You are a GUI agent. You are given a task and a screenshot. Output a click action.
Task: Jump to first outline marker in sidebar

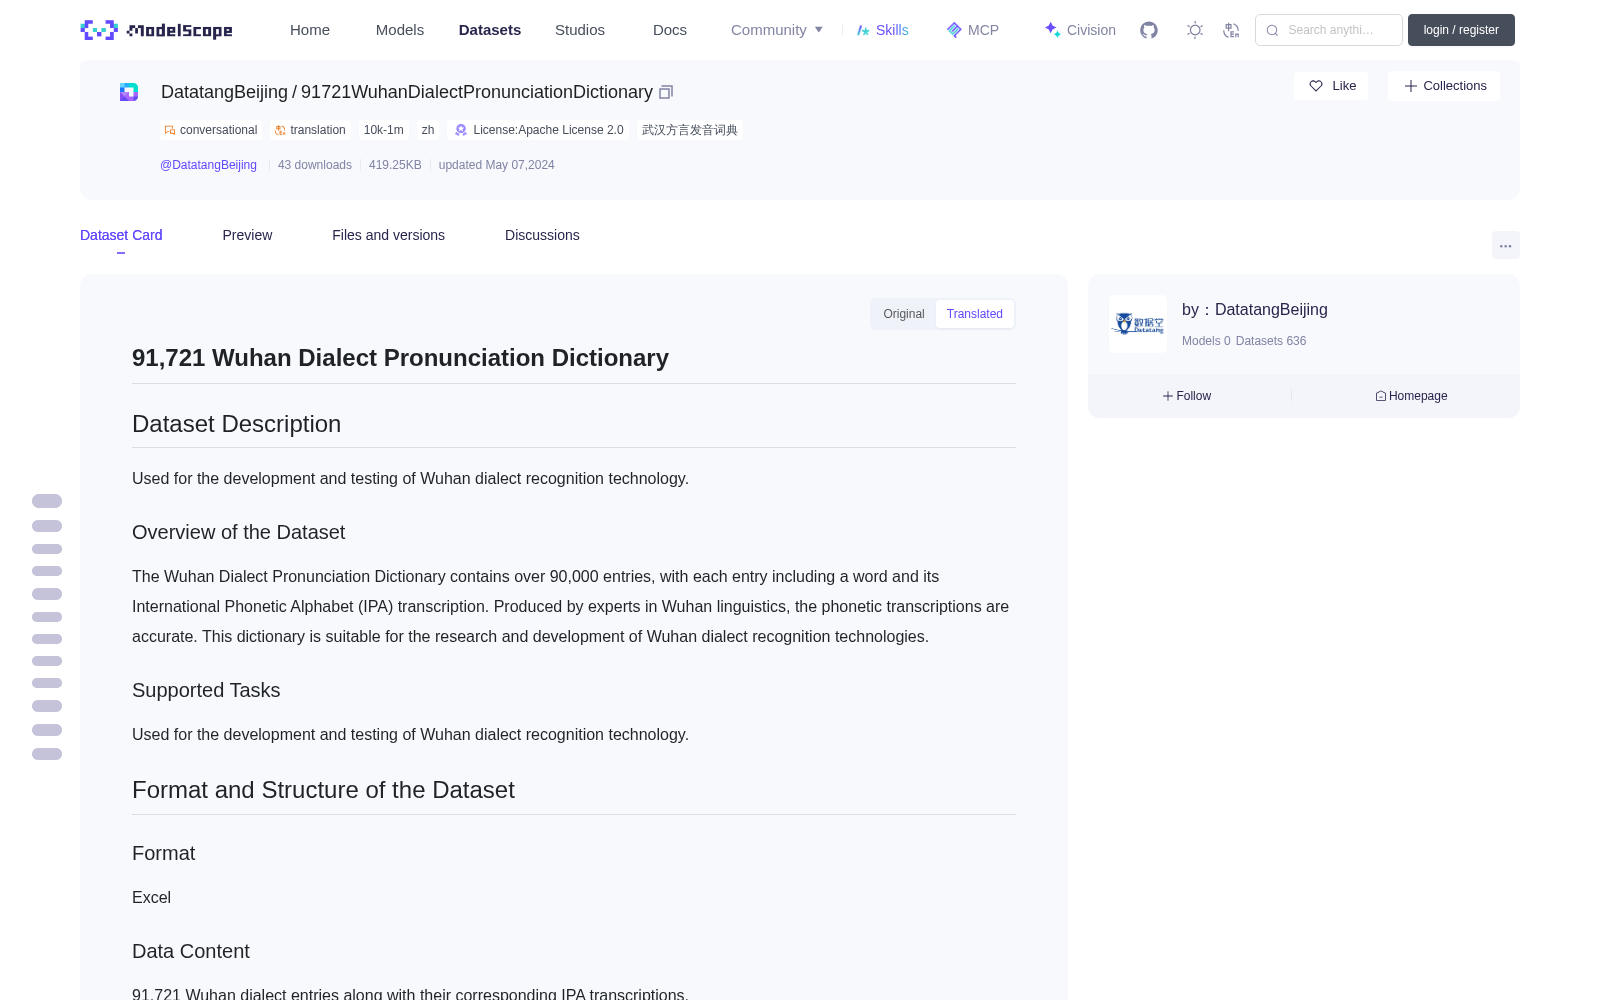pyautogui.click(x=47, y=501)
